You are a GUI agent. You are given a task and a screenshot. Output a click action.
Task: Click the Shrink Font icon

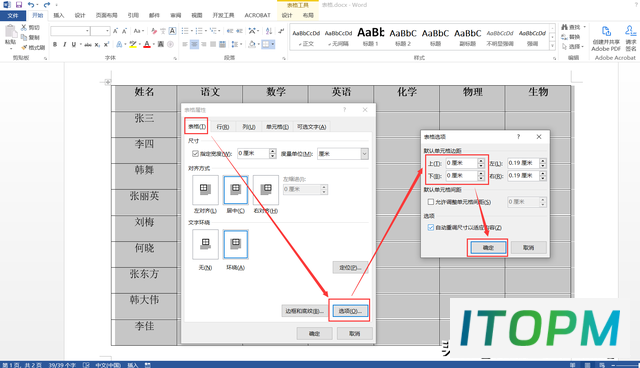tap(124, 31)
